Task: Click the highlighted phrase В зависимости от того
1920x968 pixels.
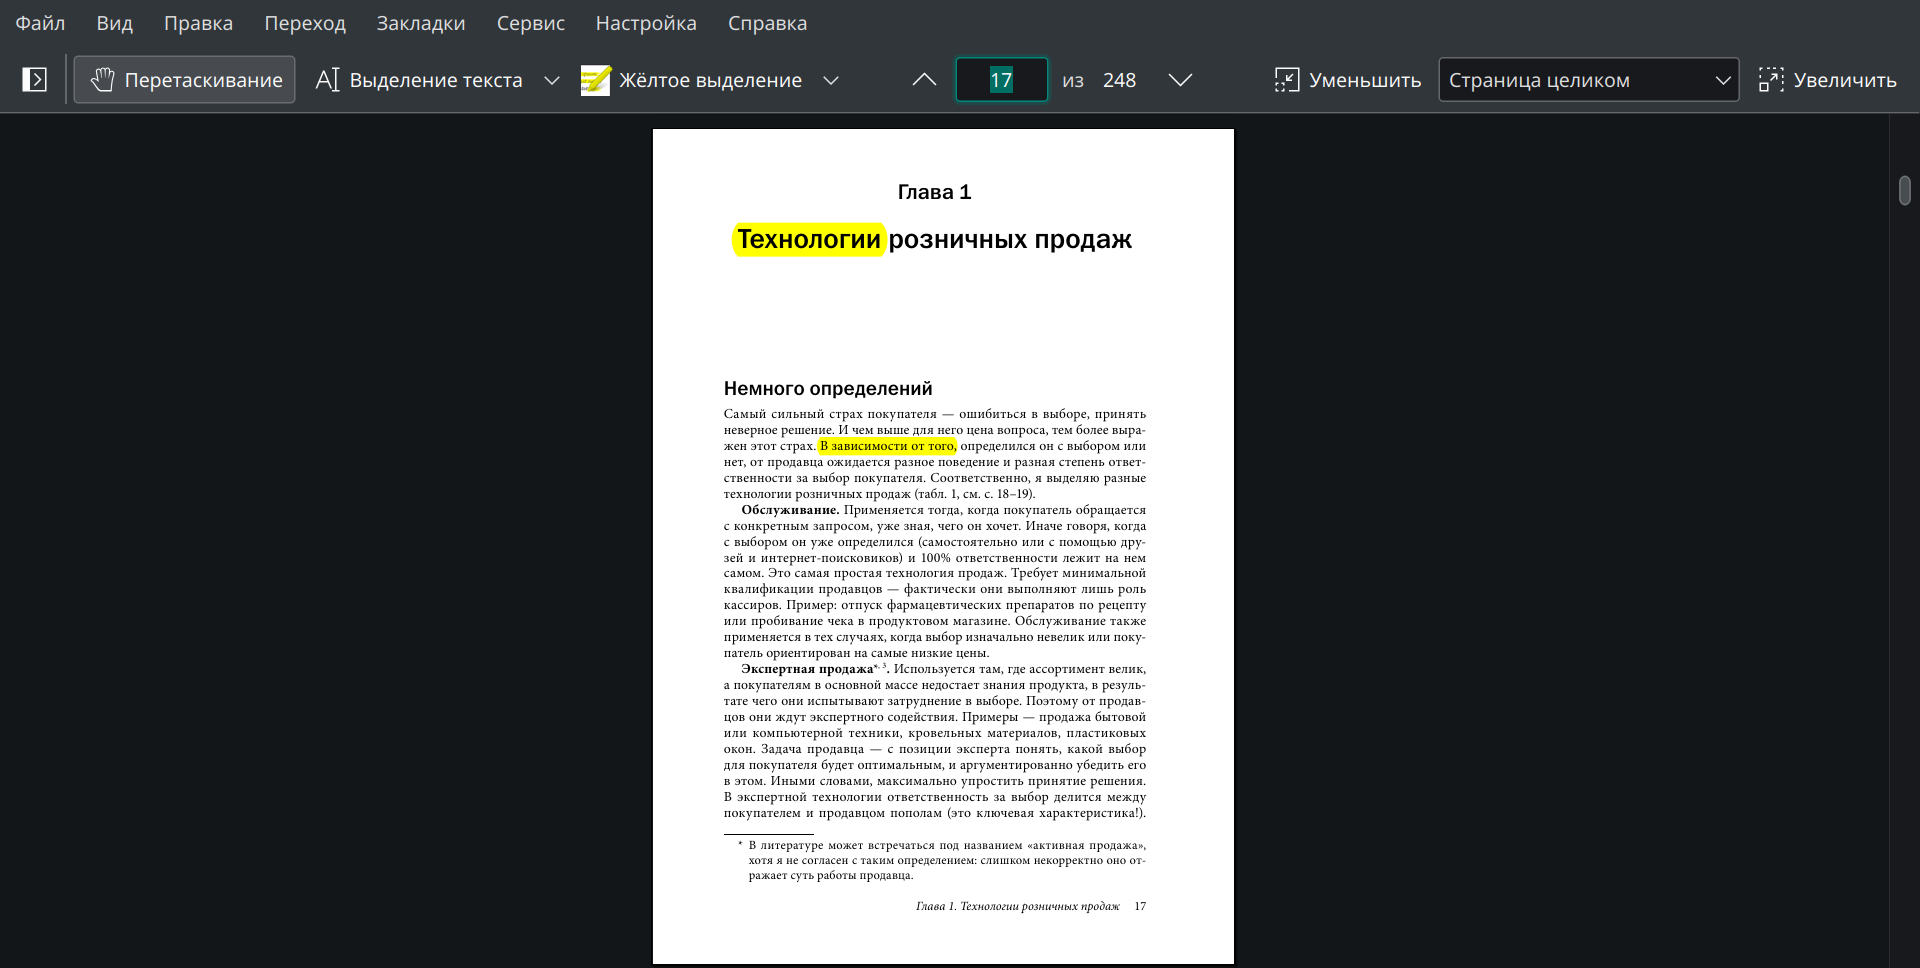Action: pos(888,446)
